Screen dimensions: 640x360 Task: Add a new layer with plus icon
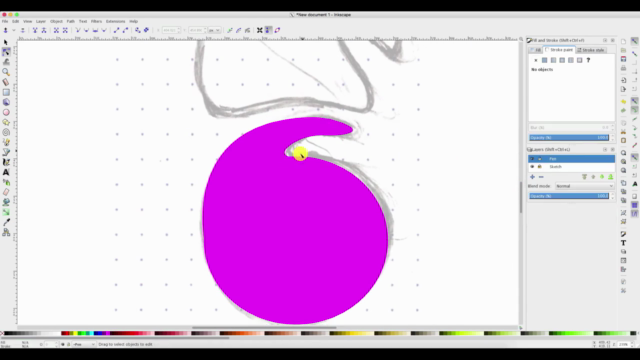coord(532,177)
